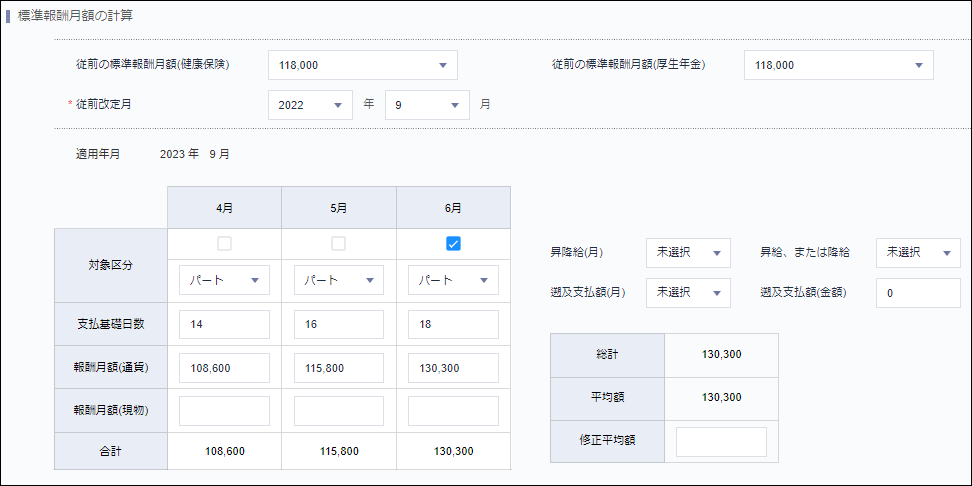The image size is (972, 486).
Task: Tick the 5月 対象区分 checkbox
Action: click(339, 243)
